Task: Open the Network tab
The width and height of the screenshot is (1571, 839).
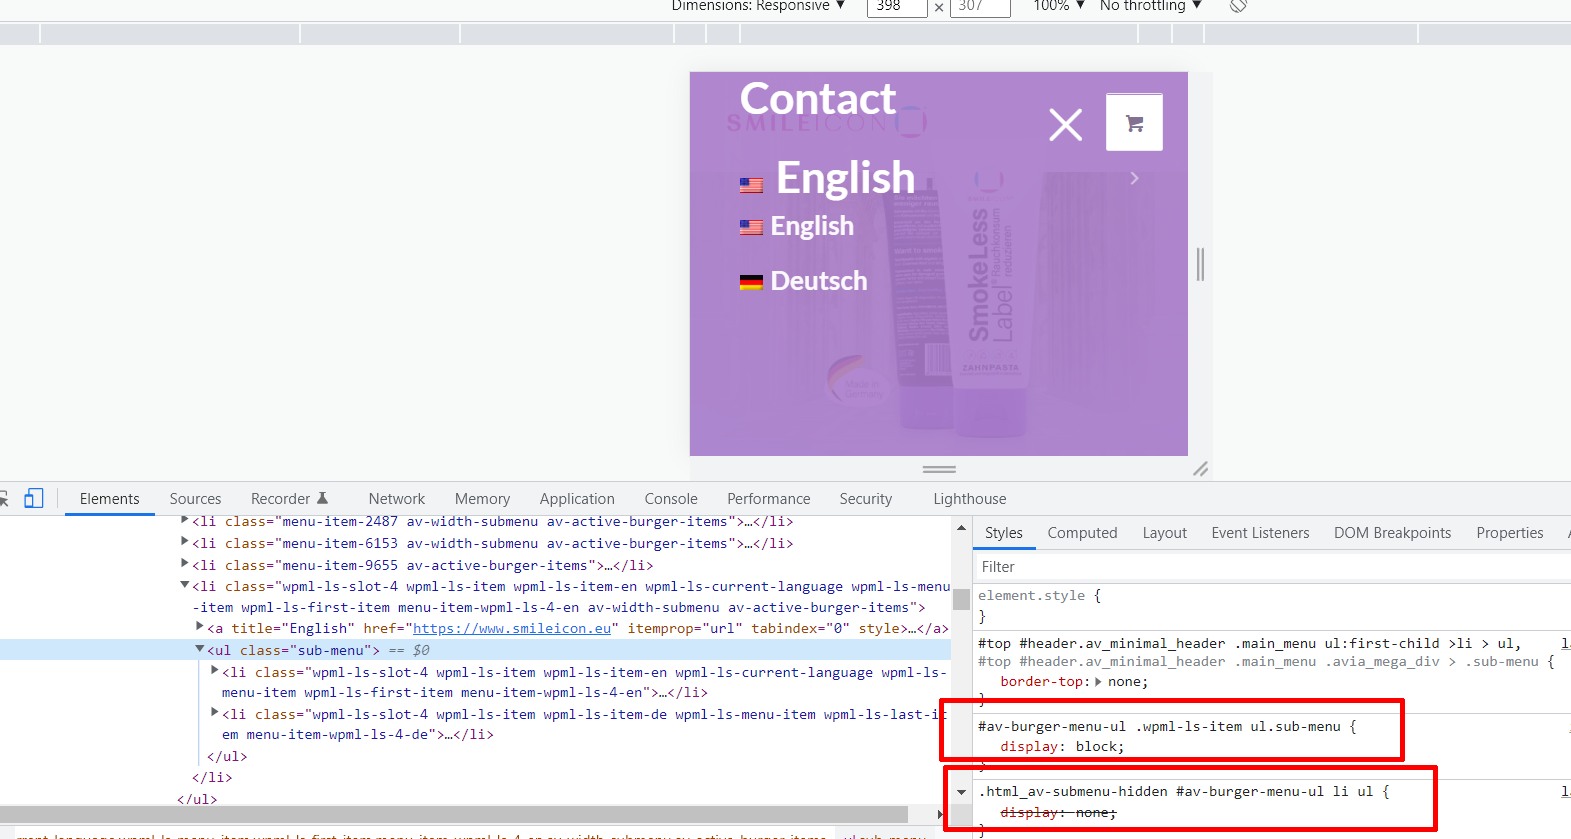Action: coord(396,499)
